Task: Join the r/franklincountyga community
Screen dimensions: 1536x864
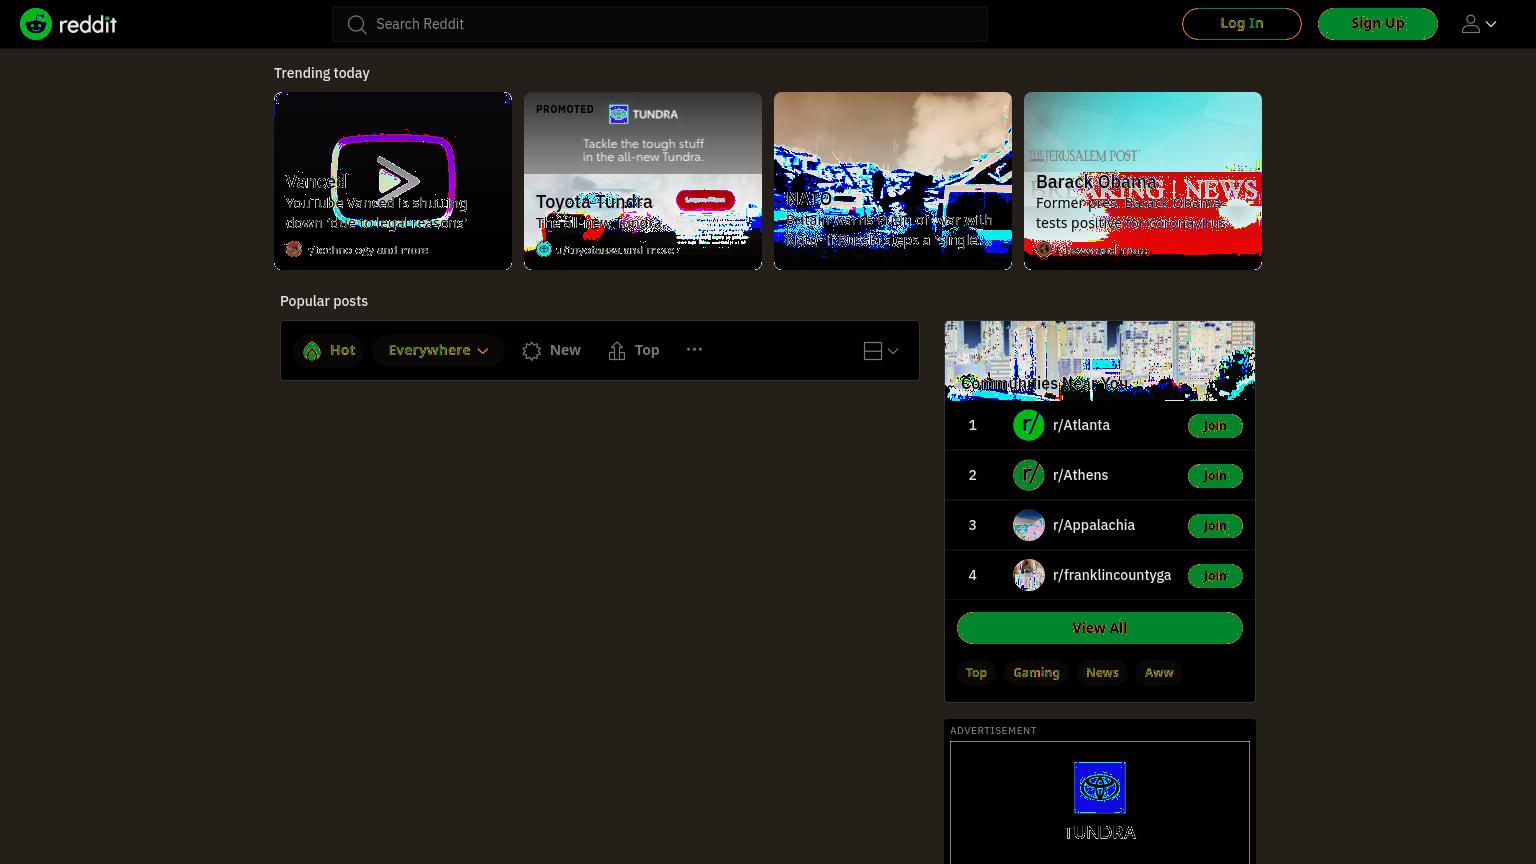Action: (1215, 576)
